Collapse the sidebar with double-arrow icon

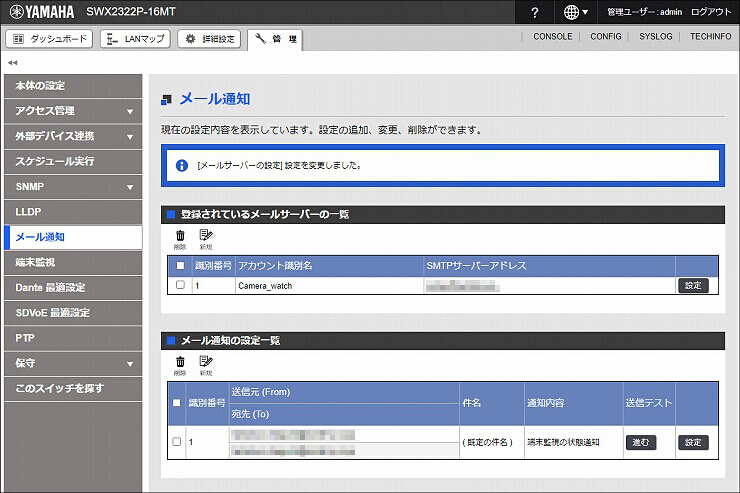(12, 62)
